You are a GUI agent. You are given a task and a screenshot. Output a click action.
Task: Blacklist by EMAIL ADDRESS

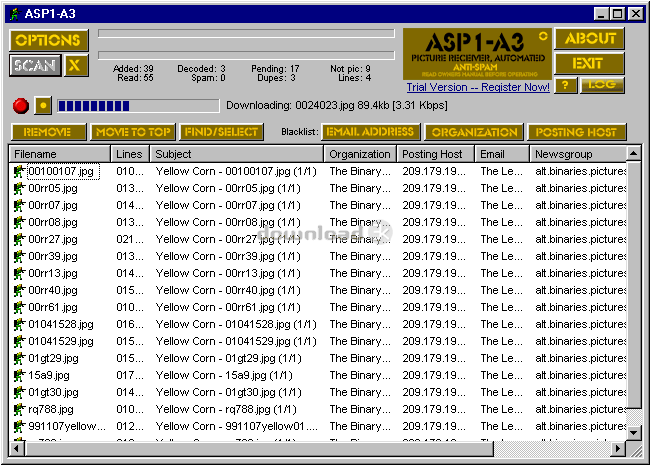[371, 132]
